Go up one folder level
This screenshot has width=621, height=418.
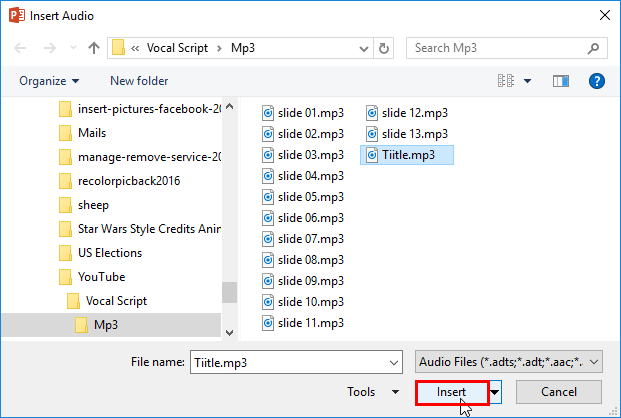[94, 48]
